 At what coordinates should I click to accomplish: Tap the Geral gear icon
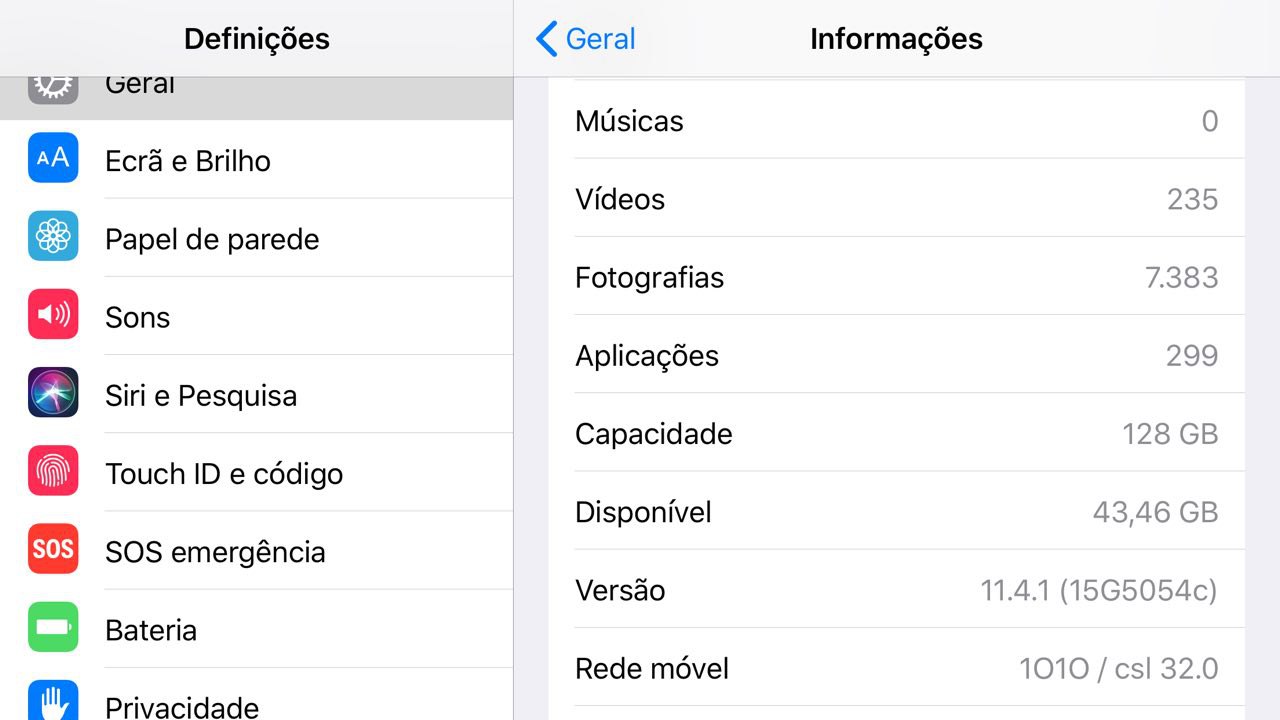pos(53,87)
